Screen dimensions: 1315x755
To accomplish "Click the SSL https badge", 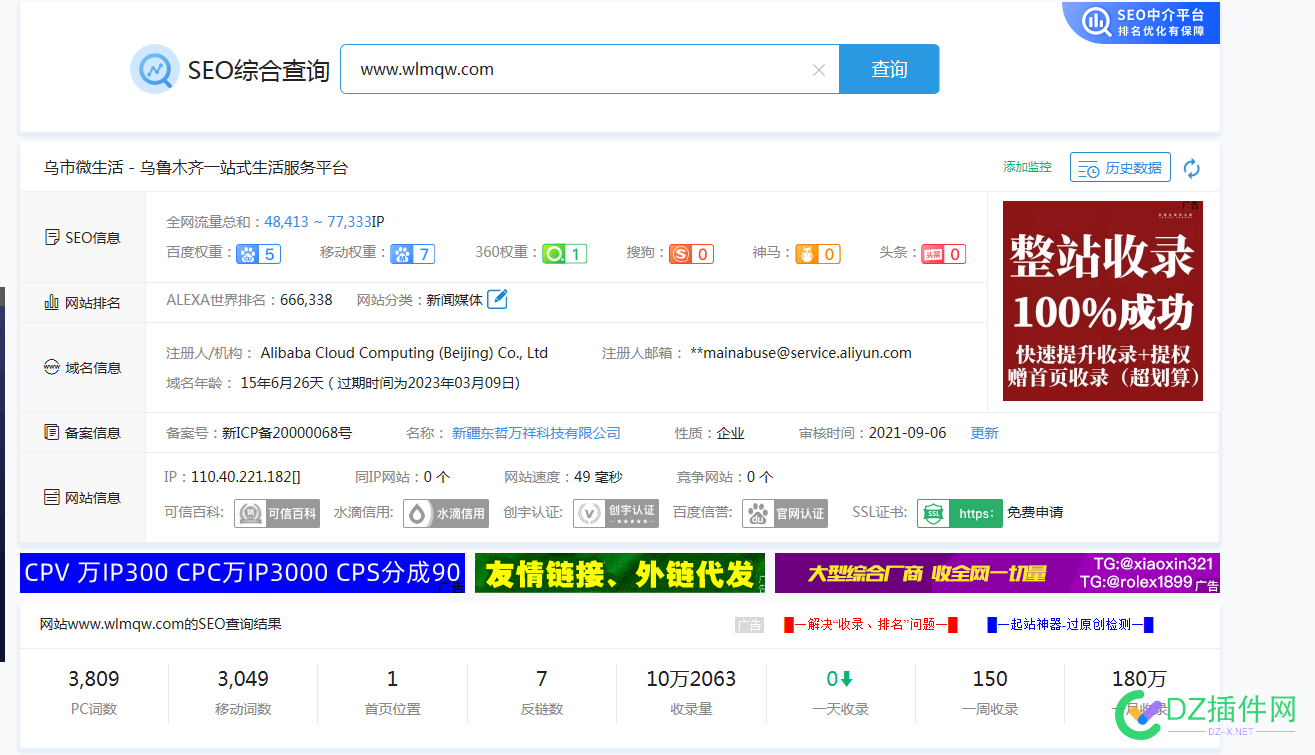I will pos(960,513).
